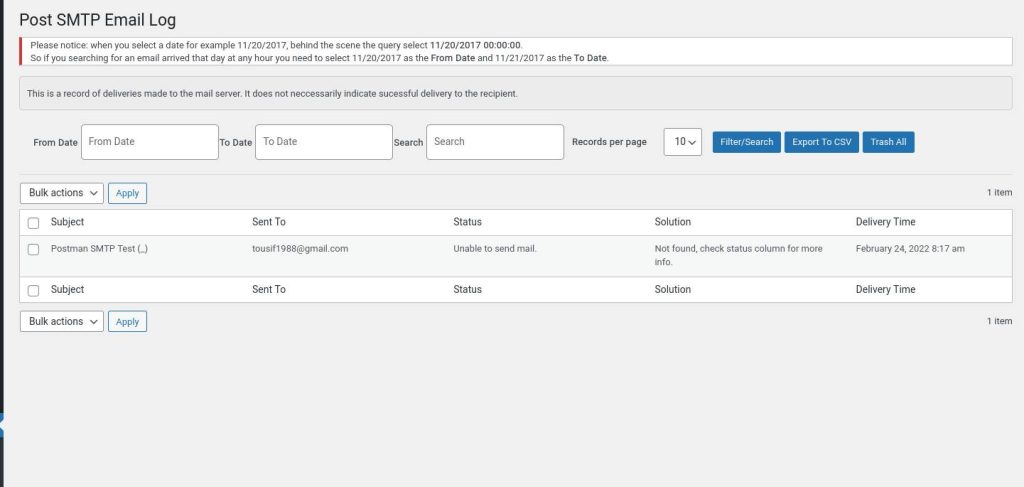Expand the Records per page selector

682,142
